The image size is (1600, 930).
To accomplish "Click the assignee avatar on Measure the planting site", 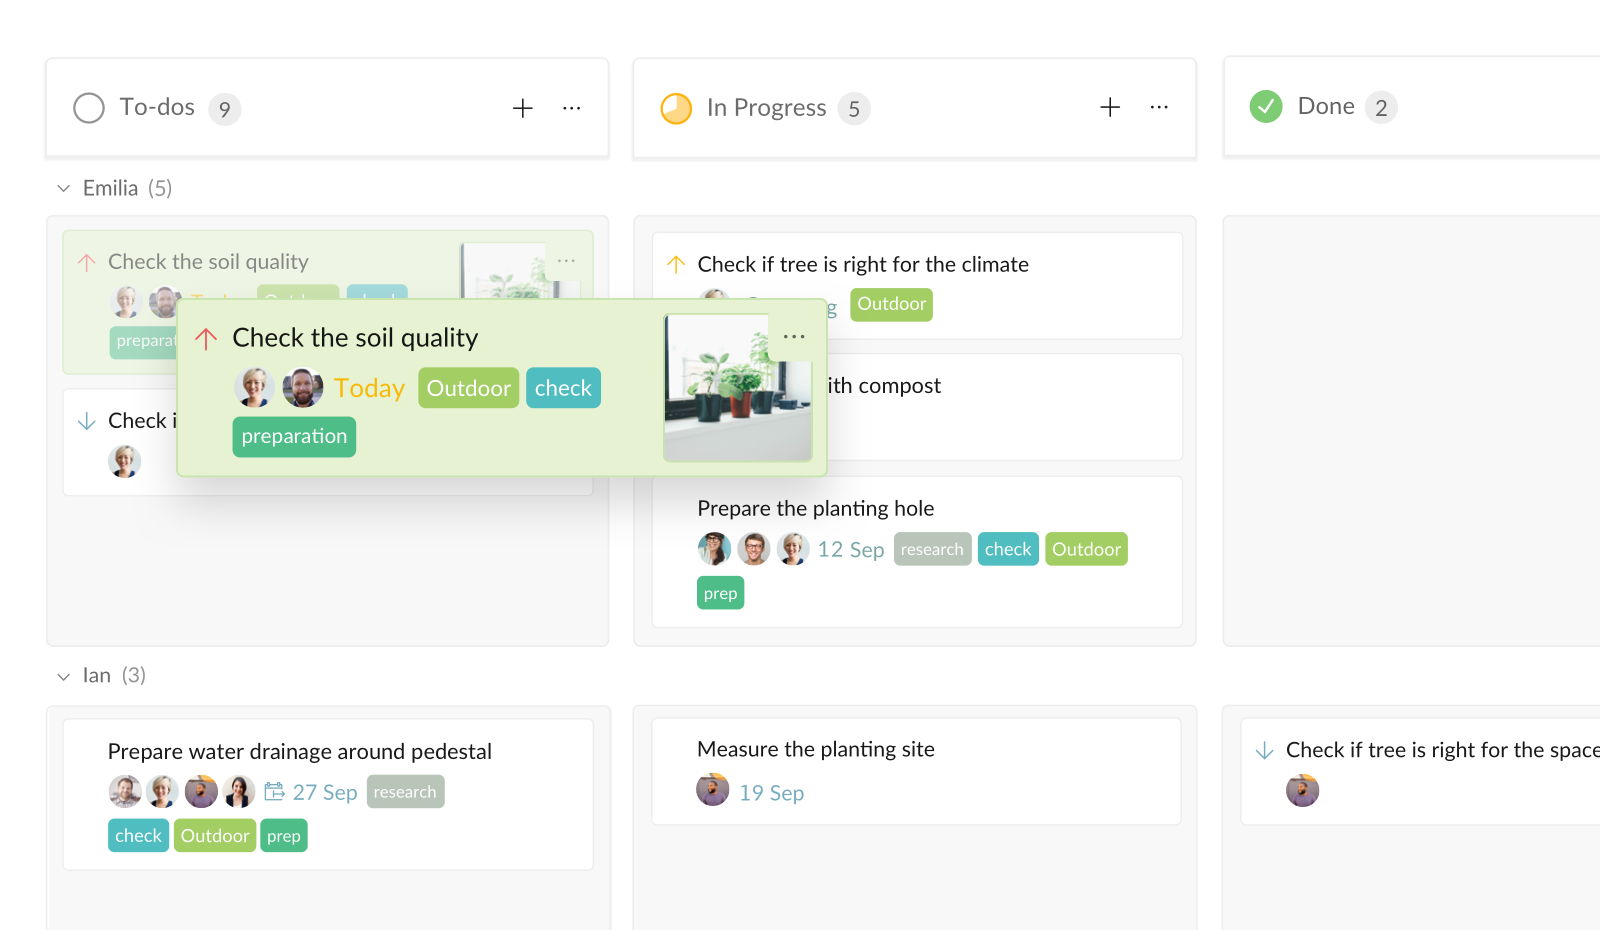I will (x=713, y=790).
